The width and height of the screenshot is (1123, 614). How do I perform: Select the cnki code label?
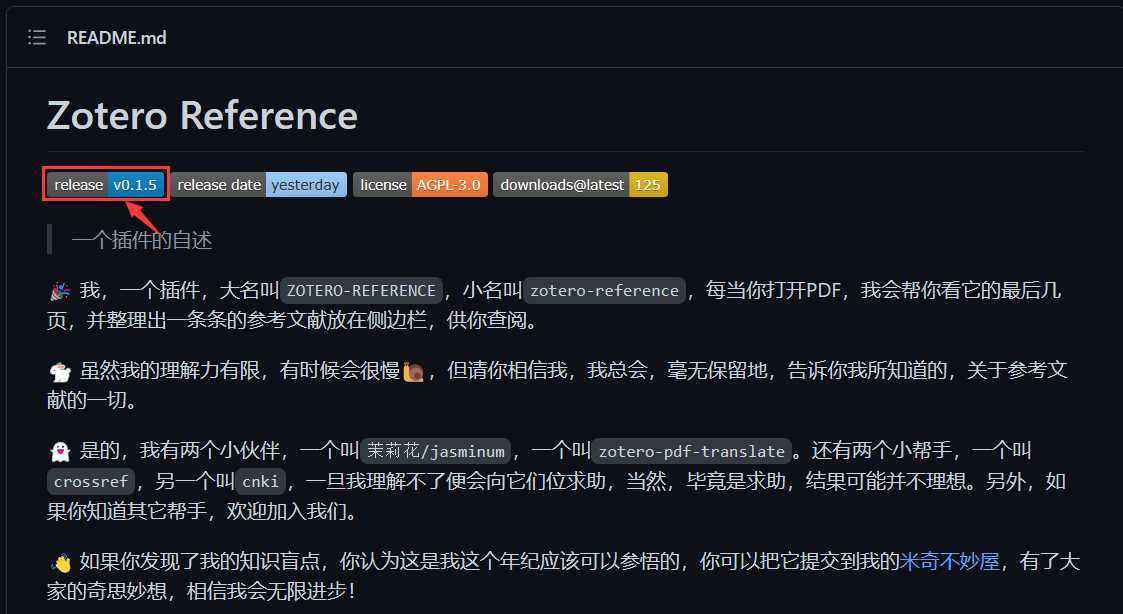click(260, 481)
